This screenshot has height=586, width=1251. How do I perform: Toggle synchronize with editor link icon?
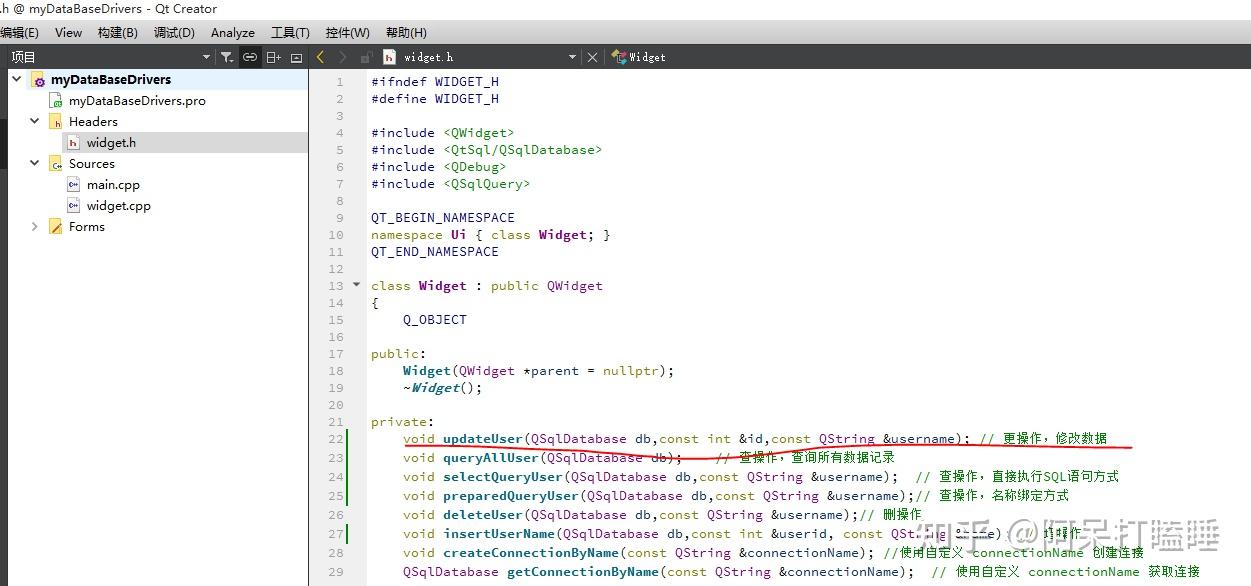(x=250, y=57)
